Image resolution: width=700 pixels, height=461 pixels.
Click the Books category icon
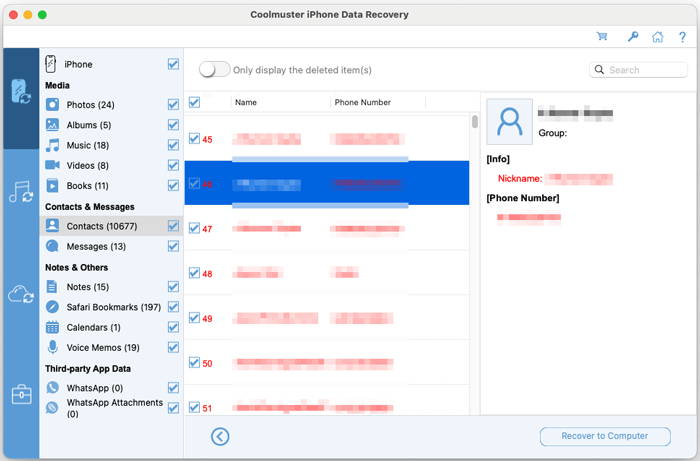click(52, 185)
